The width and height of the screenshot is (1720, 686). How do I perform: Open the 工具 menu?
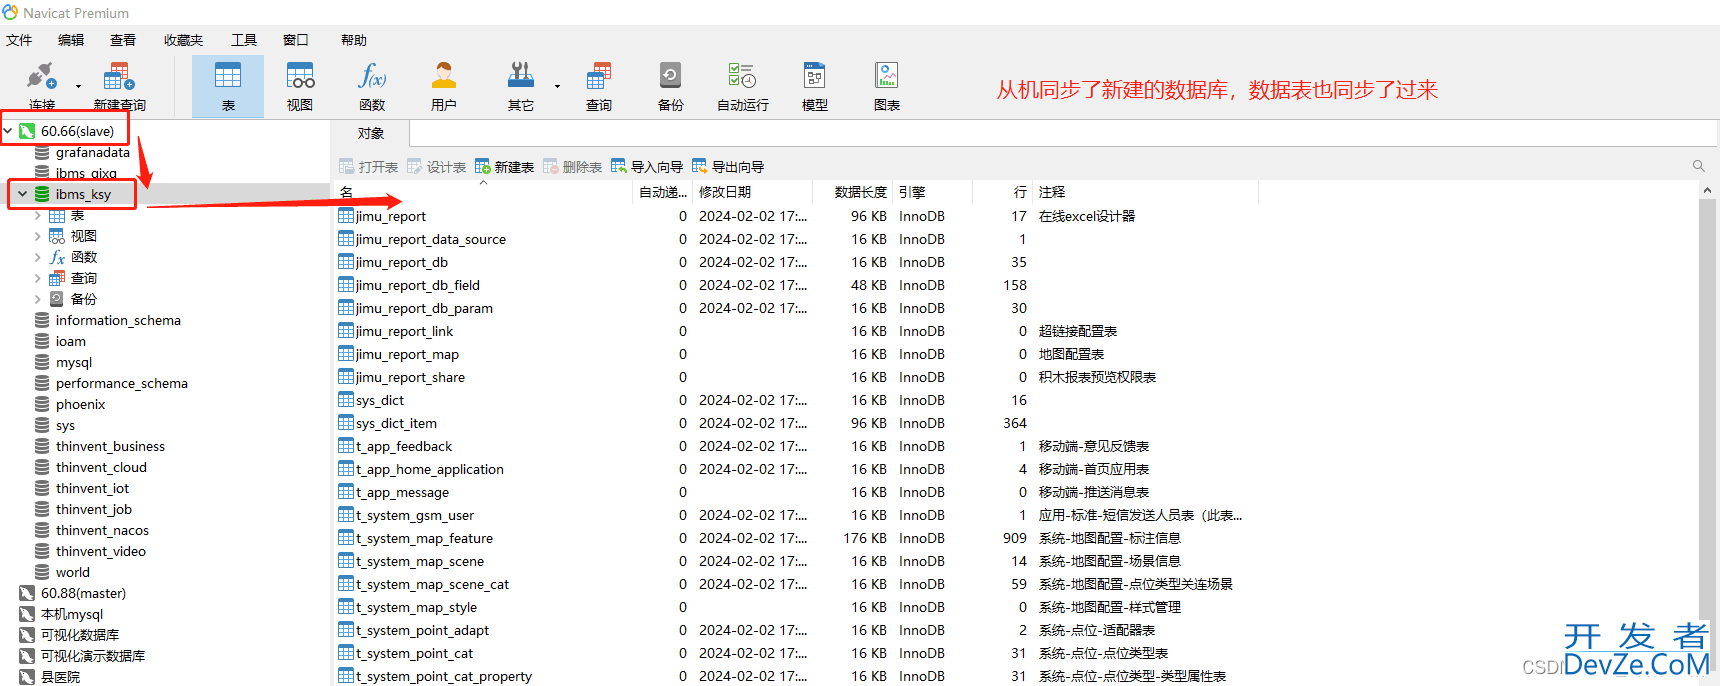tap(244, 40)
